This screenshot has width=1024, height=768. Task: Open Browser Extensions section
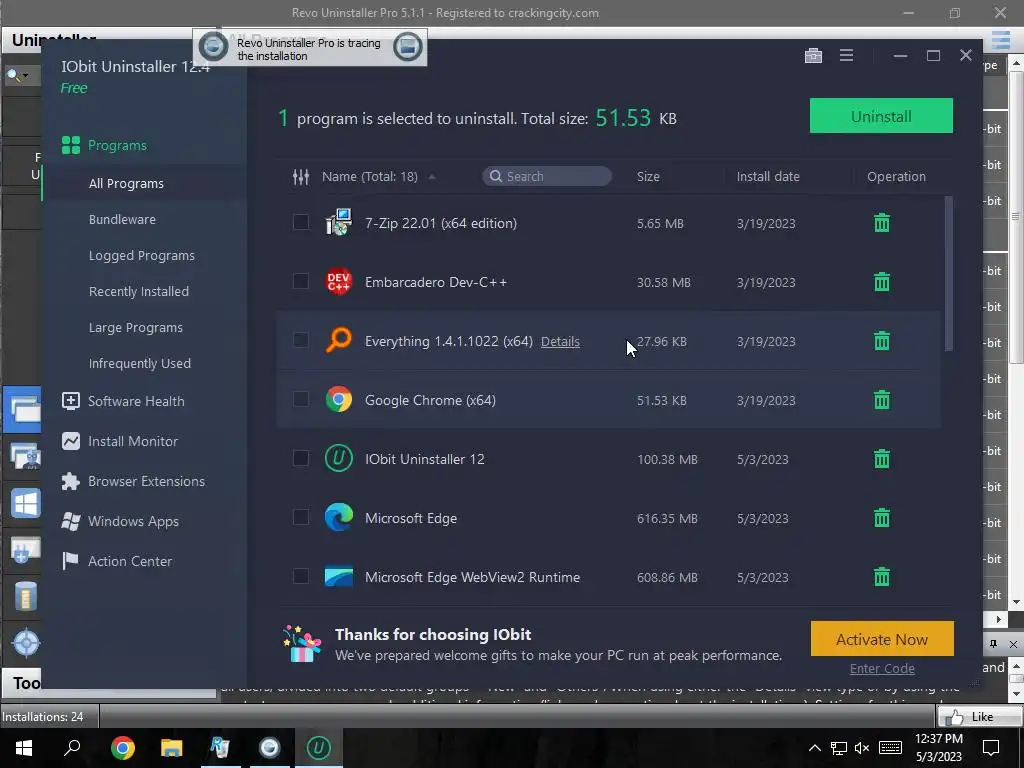pyautogui.click(x=133, y=481)
